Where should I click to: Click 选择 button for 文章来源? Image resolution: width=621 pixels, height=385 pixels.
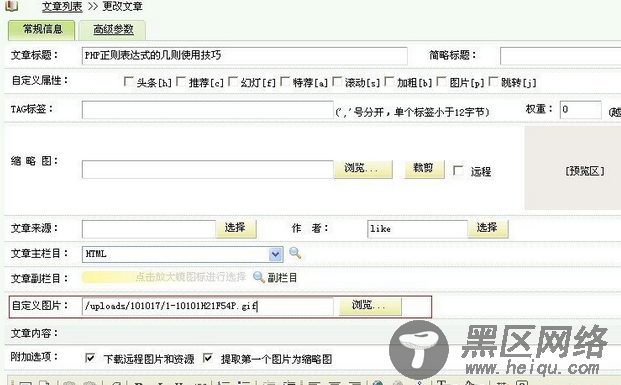pyautogui.click(x=236, y=229)
